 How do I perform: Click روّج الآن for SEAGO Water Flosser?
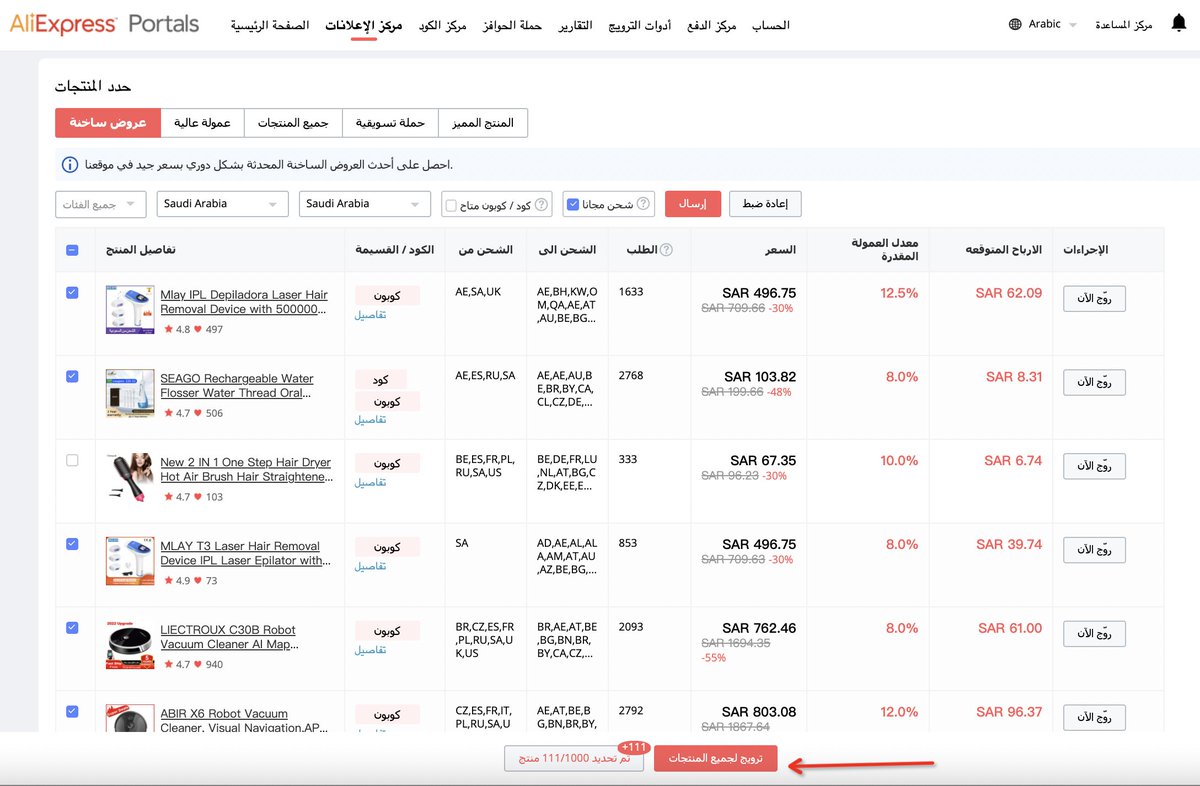pyautogui.click(x=1094, y=382)
